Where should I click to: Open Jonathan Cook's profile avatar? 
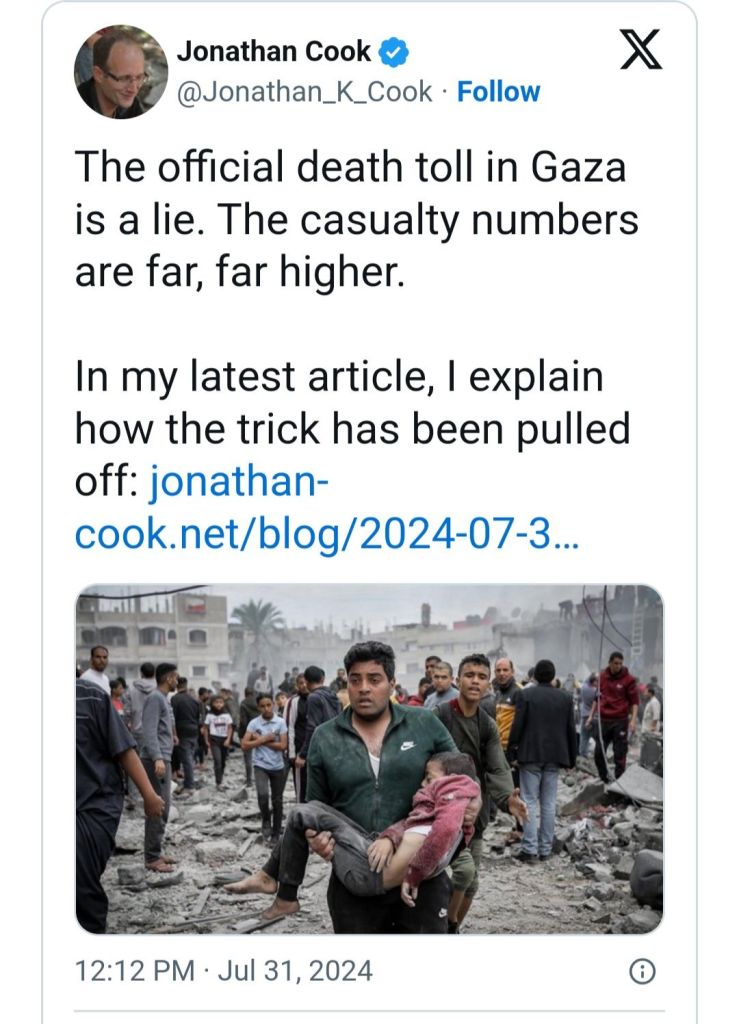tap(121, 71)
